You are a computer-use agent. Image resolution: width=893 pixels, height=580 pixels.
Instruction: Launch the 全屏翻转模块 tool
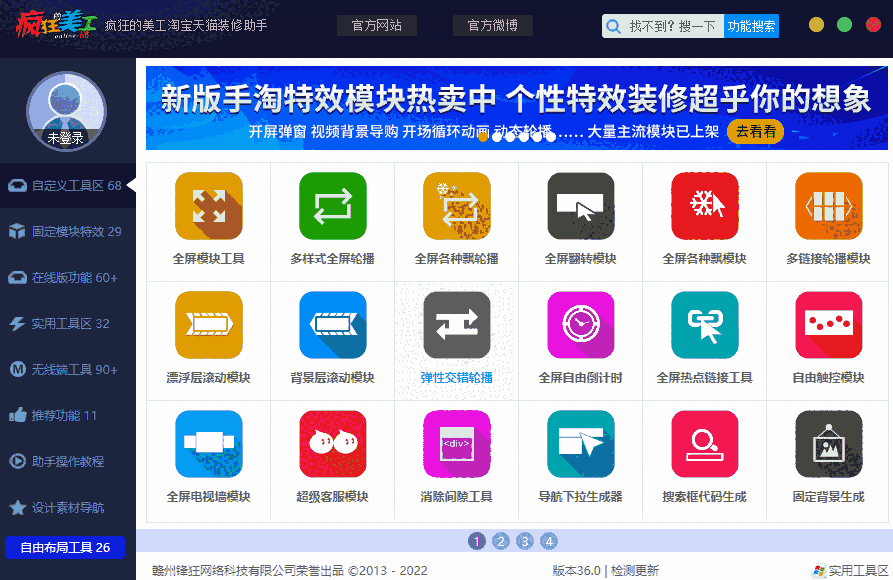581,206
